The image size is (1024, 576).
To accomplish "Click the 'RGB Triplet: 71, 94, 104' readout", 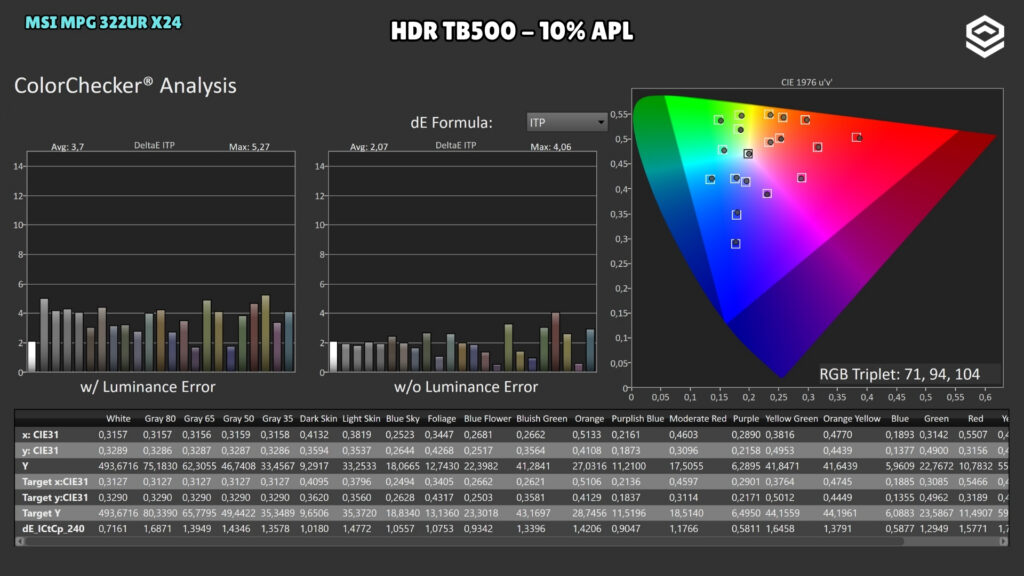I will click(x=899, y=374).
